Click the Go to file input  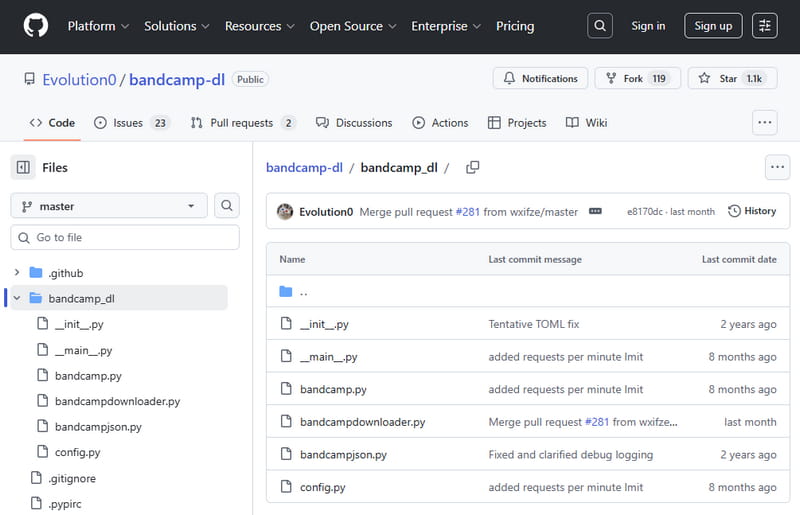pos(125,237)
